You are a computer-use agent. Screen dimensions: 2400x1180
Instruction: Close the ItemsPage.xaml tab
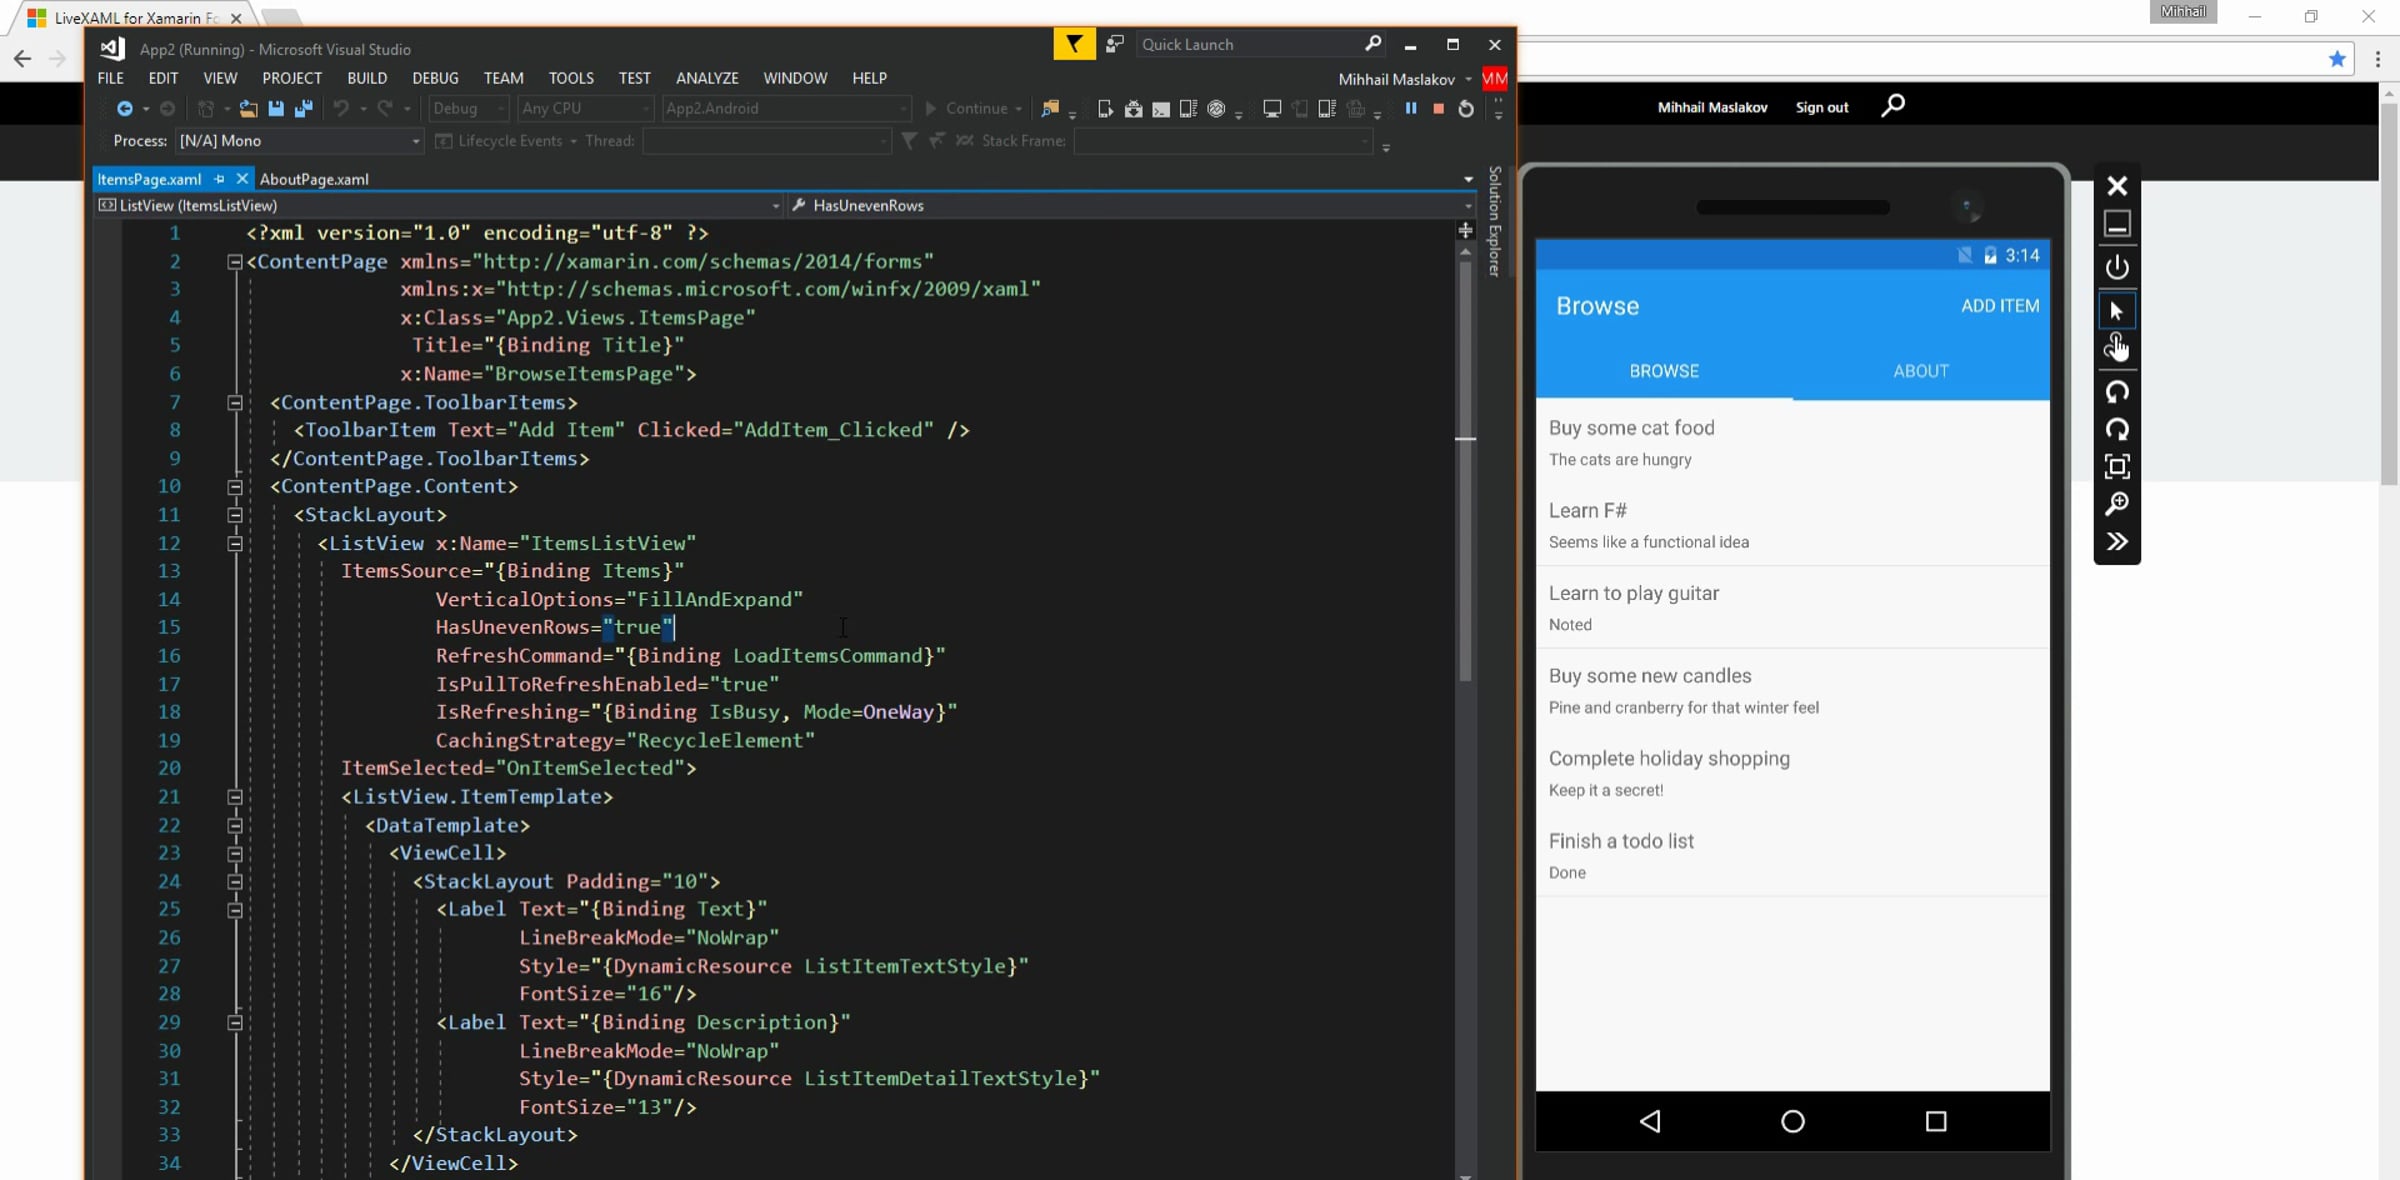tap(242, 179)
